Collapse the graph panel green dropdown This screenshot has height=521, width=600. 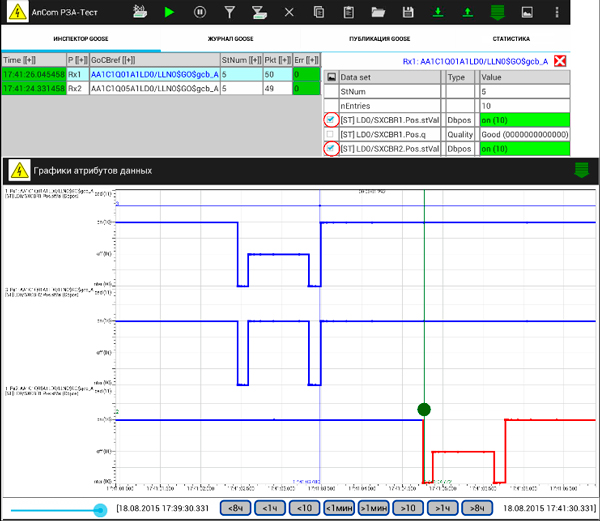(581, 170)
